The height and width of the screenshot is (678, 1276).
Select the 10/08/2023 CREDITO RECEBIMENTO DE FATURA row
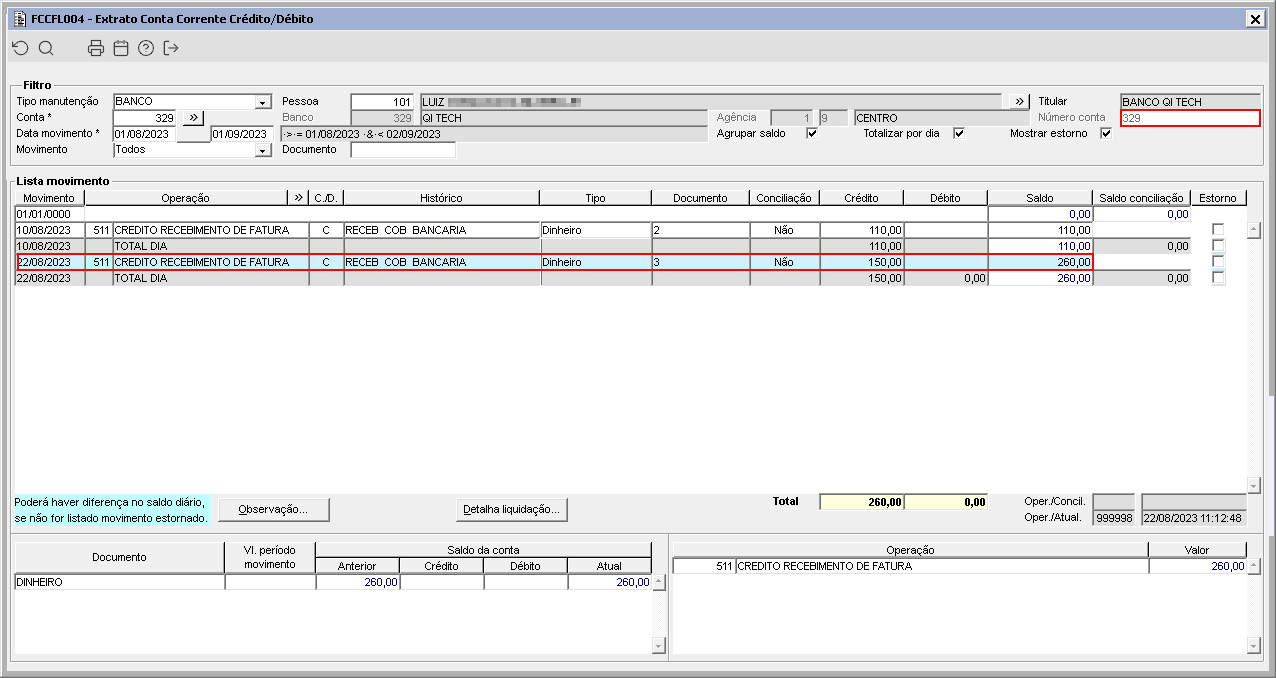click(602, 230)
